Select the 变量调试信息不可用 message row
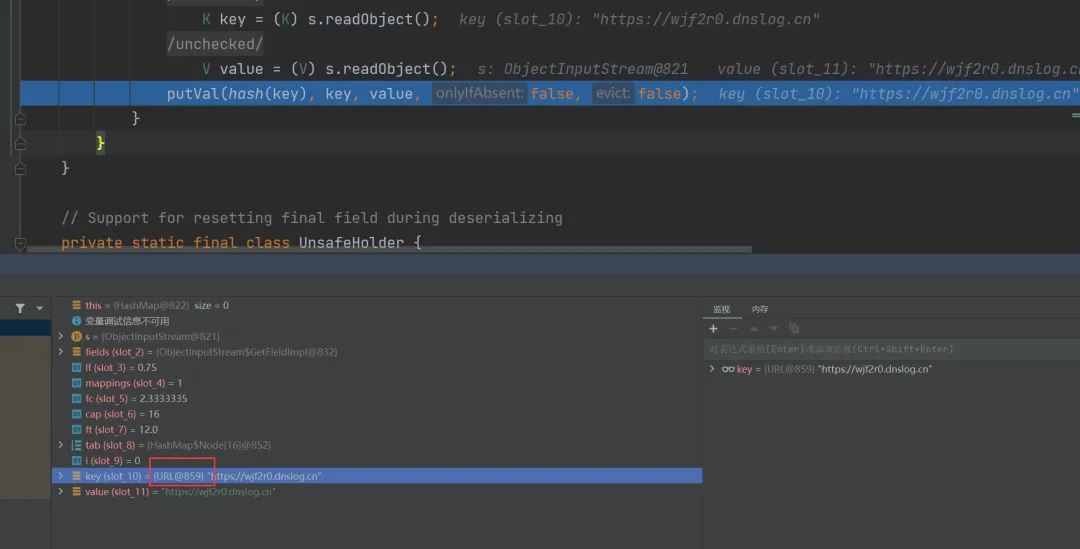 [377, 321]
